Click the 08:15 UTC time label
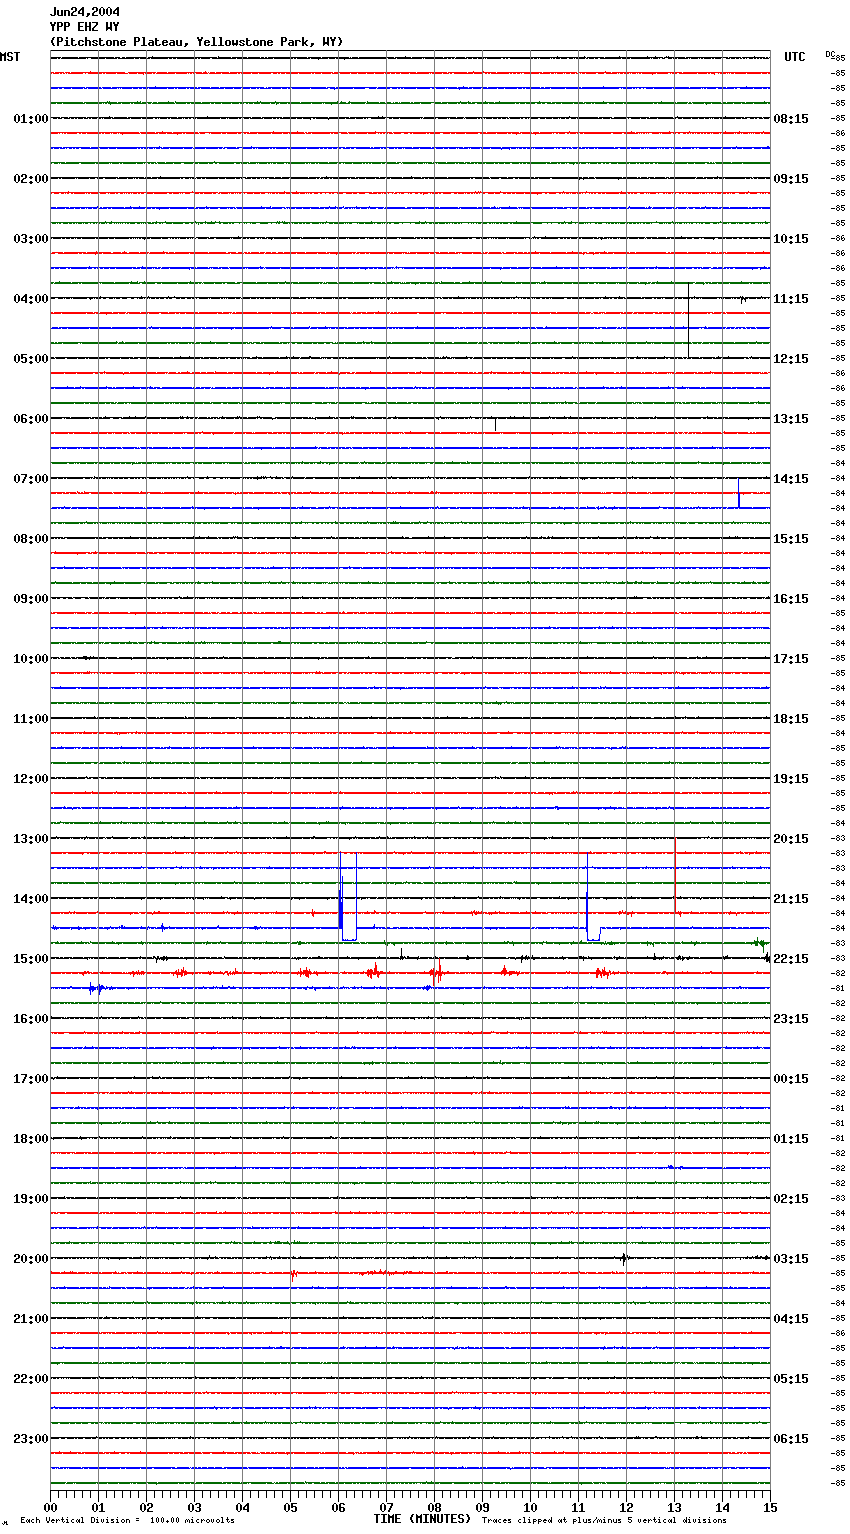The height and width of the screenshot is (1534, 850). pos(791,119)
